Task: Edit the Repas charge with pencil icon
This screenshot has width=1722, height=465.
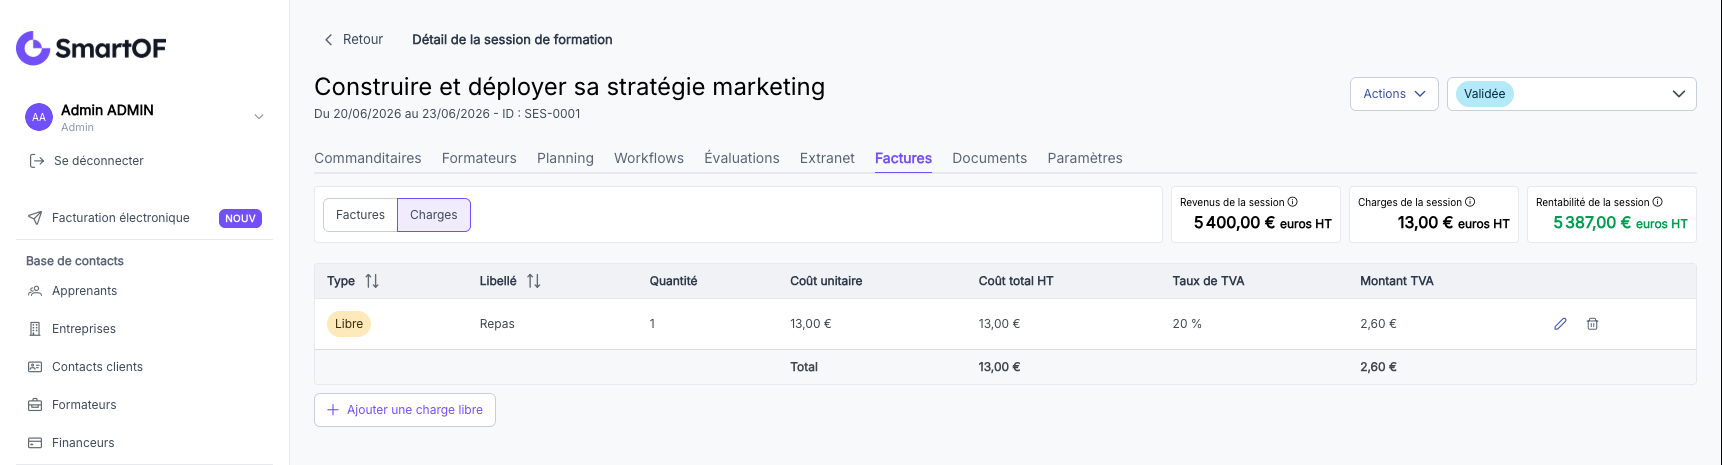Action: (1560, 324)
